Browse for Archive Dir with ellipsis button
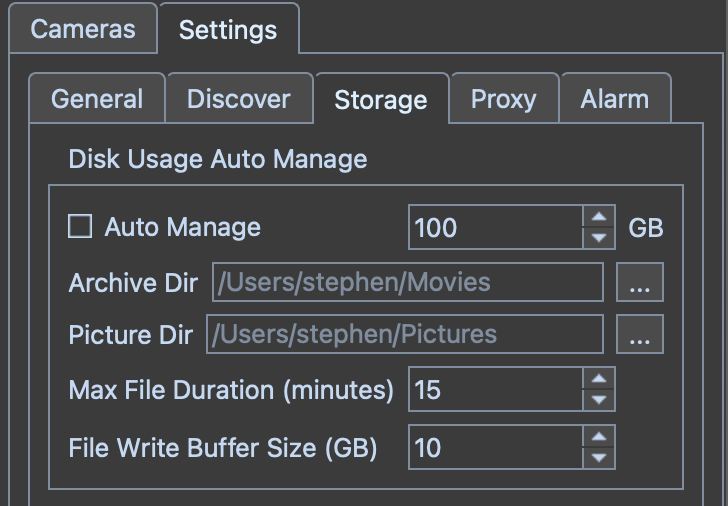Screen dimensions: 728x506 coord(640,282)
